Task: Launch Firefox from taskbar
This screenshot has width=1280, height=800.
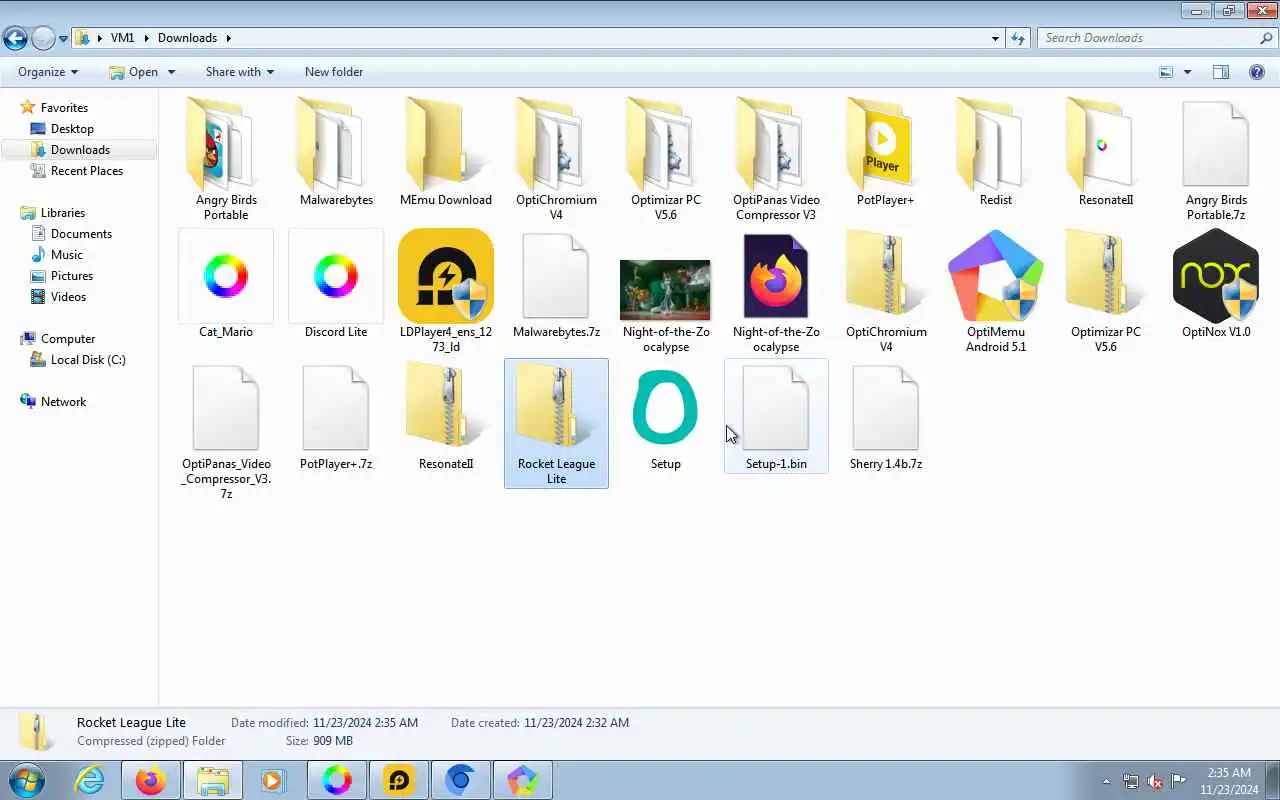Action: click(151, 780)
